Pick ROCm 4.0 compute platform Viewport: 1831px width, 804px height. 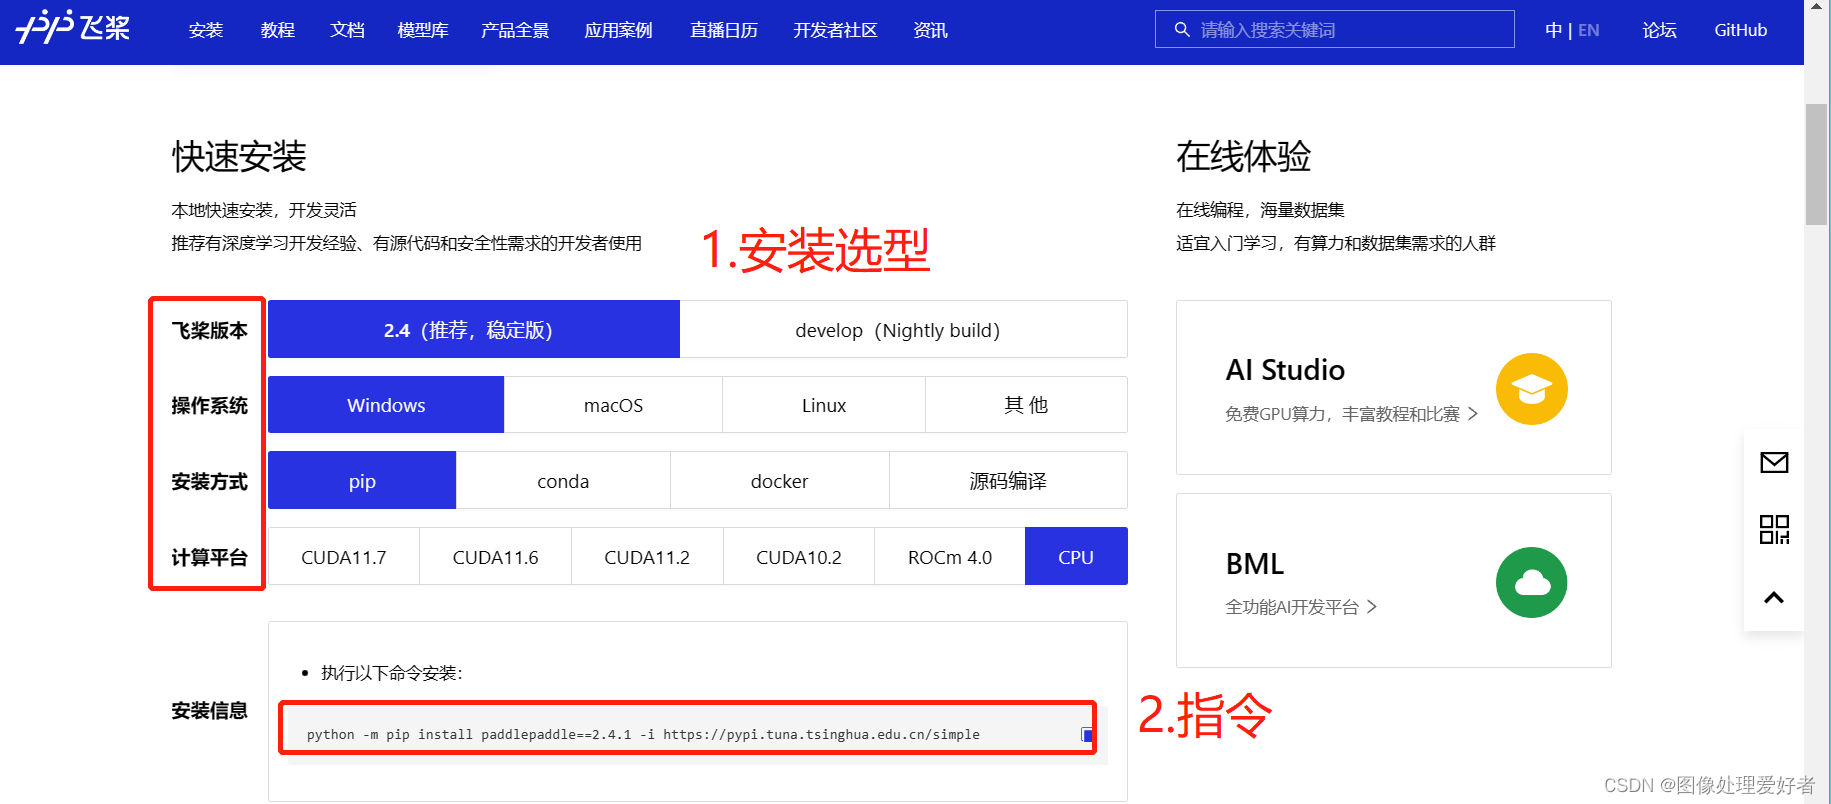click(x=950, y=557)
